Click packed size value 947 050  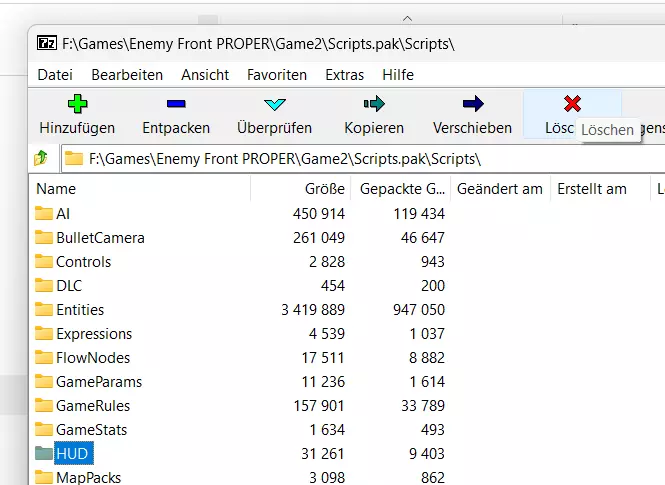(419, 310)
